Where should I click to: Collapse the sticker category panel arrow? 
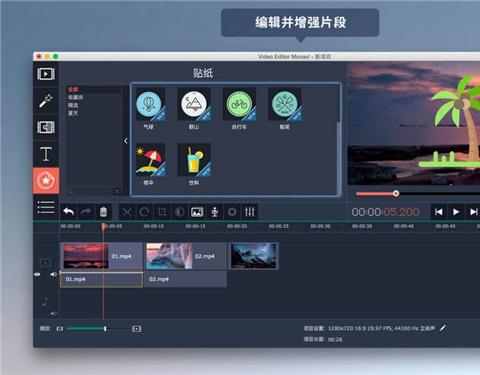pos(126,141)
